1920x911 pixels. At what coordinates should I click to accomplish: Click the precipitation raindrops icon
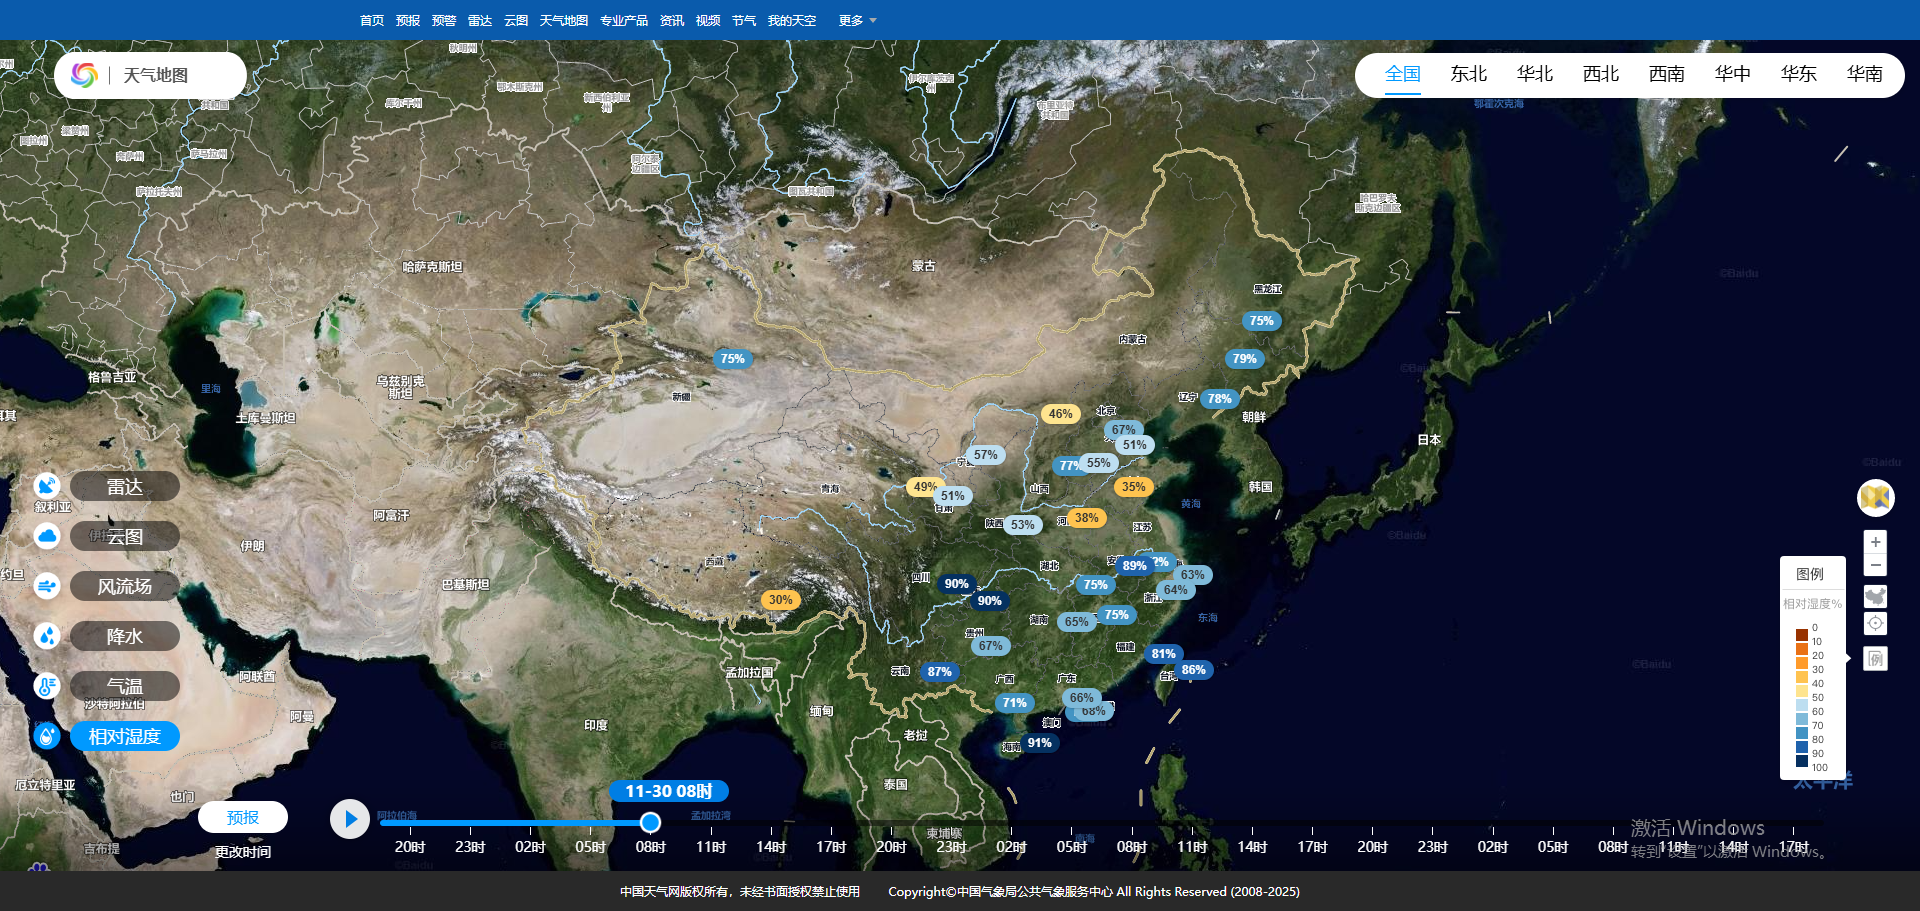[47, 636]
